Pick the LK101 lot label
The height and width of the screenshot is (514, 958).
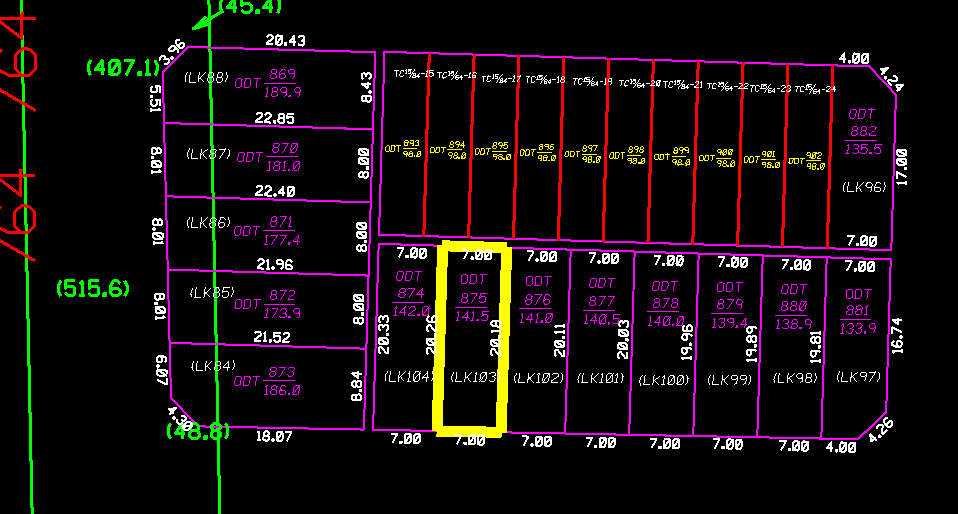pos(602,379)
